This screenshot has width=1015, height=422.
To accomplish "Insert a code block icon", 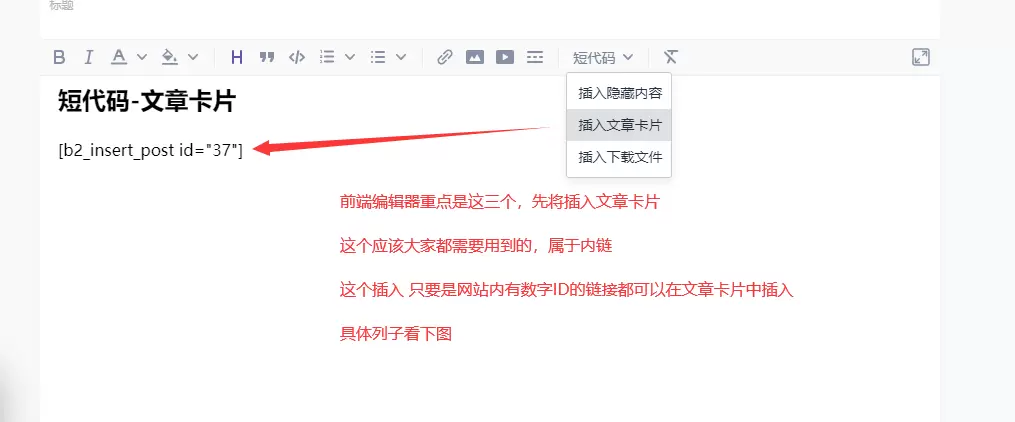I will coord(296,58).
